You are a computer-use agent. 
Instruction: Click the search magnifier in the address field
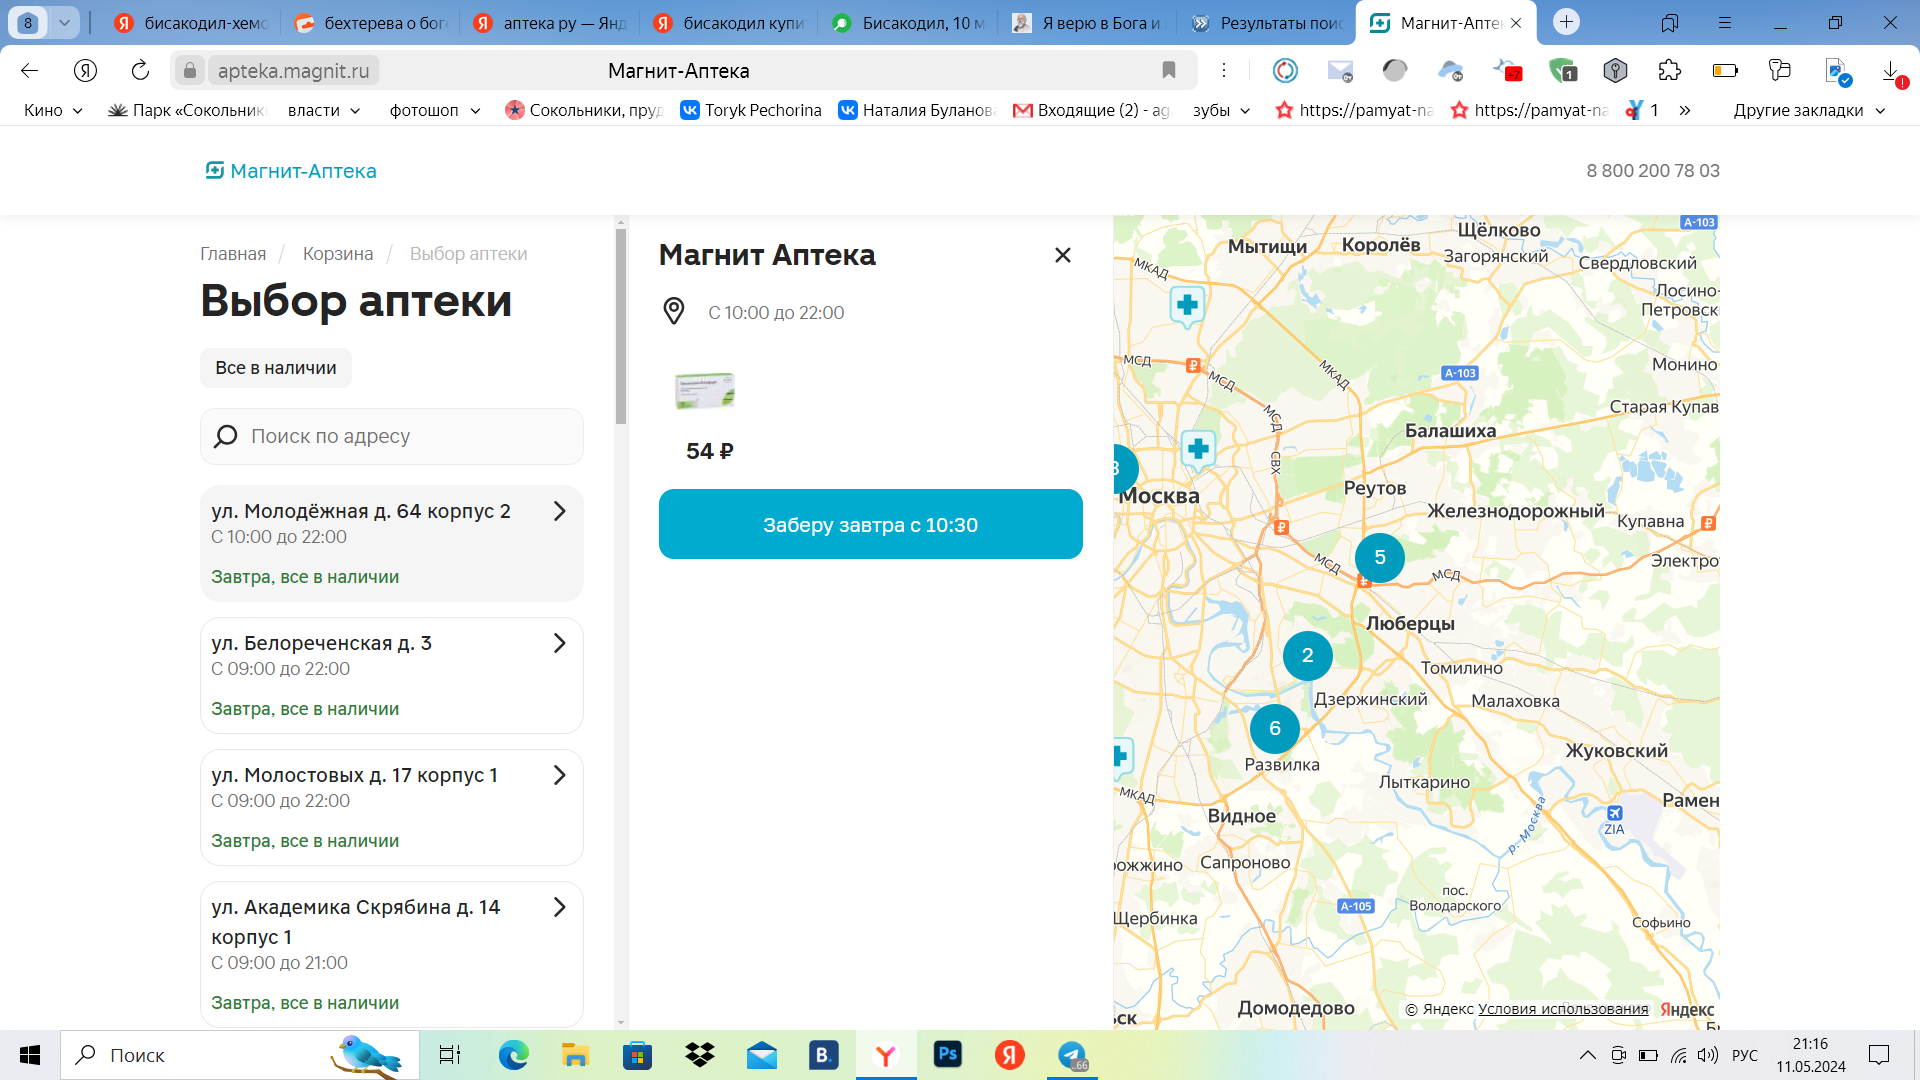226,436
